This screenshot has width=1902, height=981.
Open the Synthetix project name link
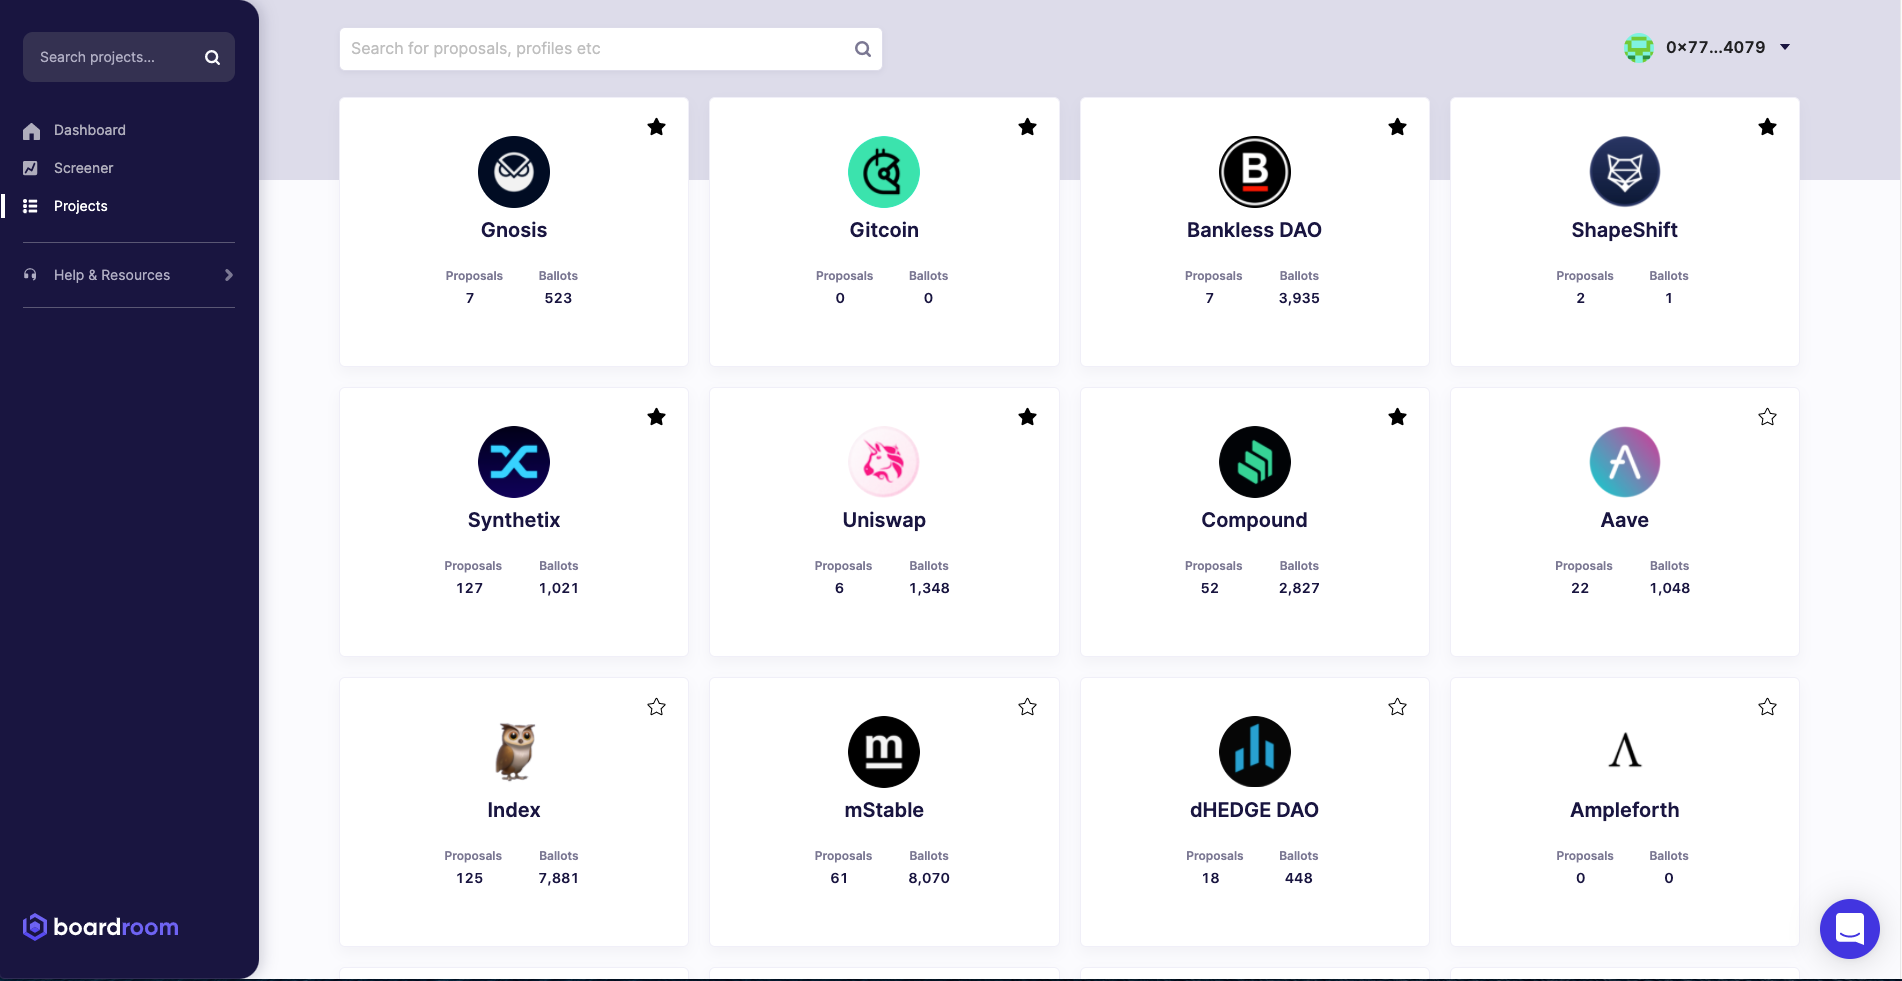point(513,520)
